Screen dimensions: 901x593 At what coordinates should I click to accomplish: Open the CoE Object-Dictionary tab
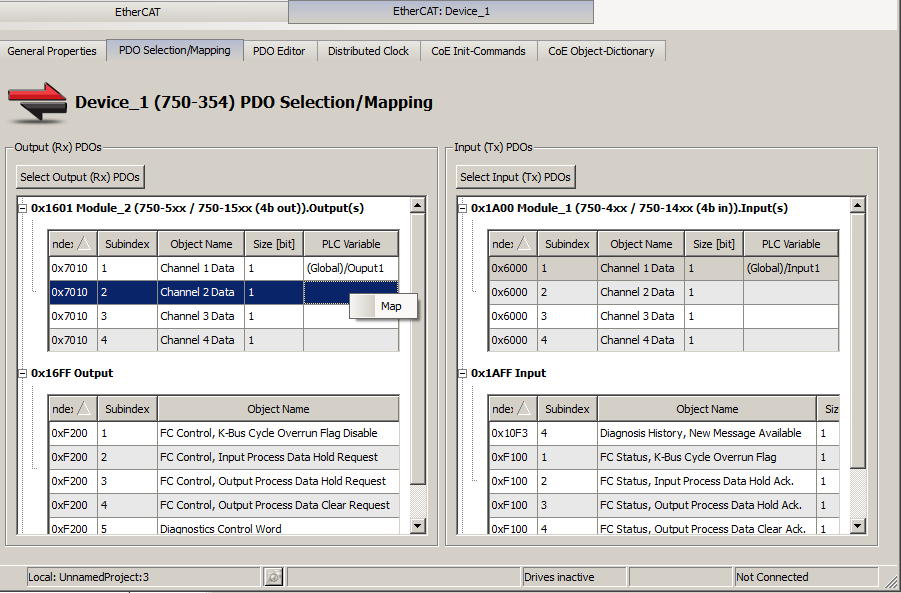click(601, 51)
